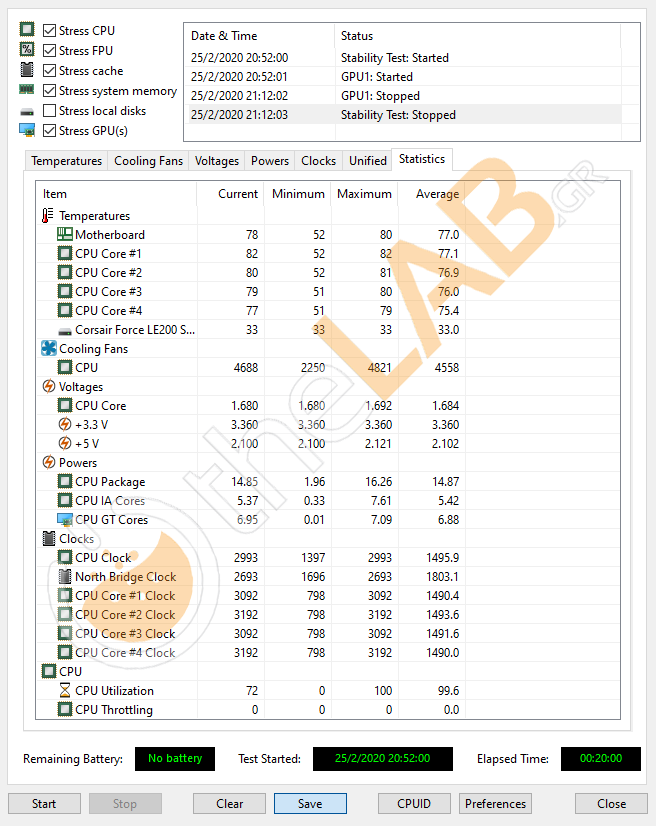
Task: Enable the Stress local disks checkbox
Action: 49,111
